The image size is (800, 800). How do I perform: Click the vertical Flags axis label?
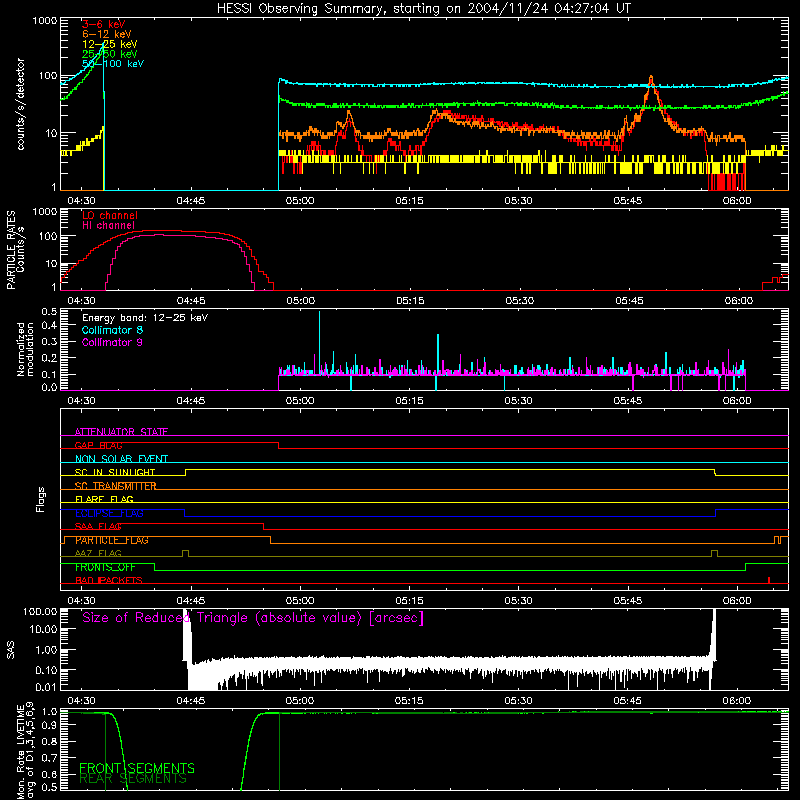[41, 499]
